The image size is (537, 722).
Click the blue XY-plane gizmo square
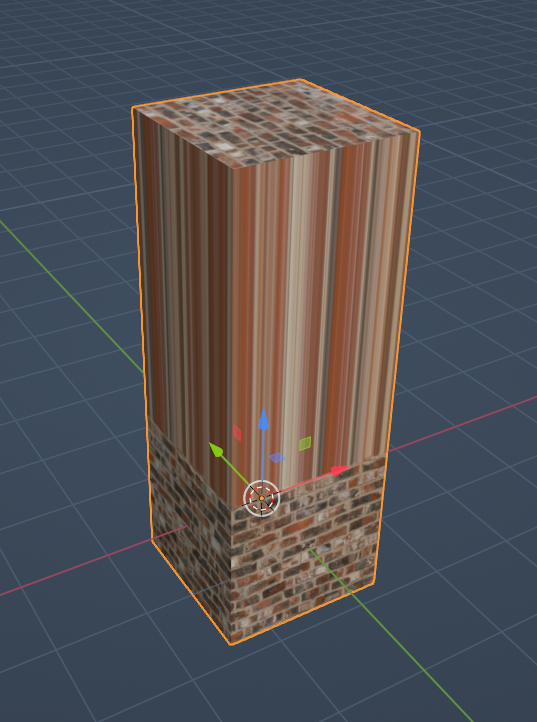pyautogui.click(x=277, y=458)
